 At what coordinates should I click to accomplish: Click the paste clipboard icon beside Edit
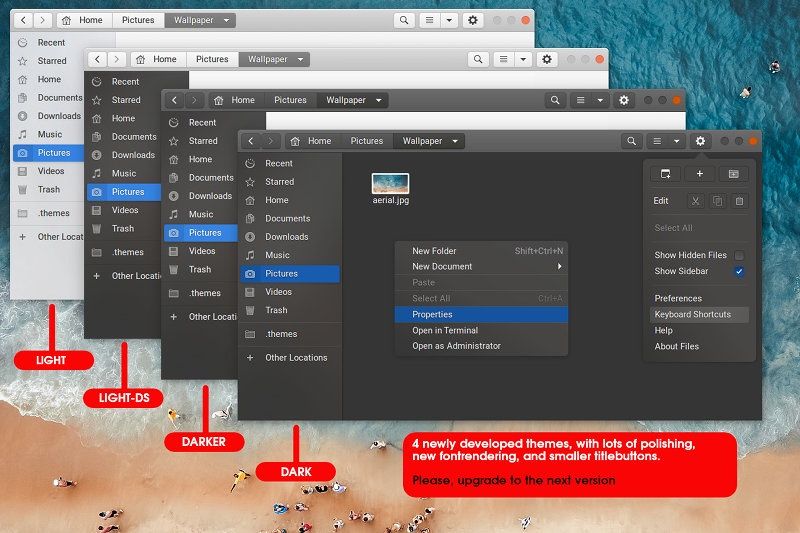tap(739, 201)
